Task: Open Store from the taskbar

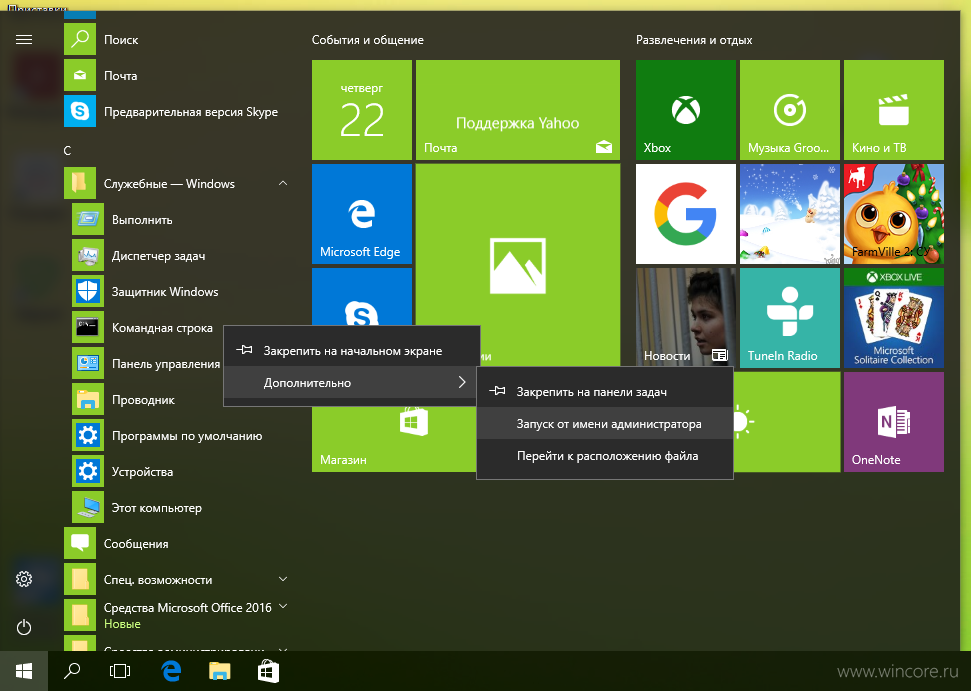Action: click(268, 671)
